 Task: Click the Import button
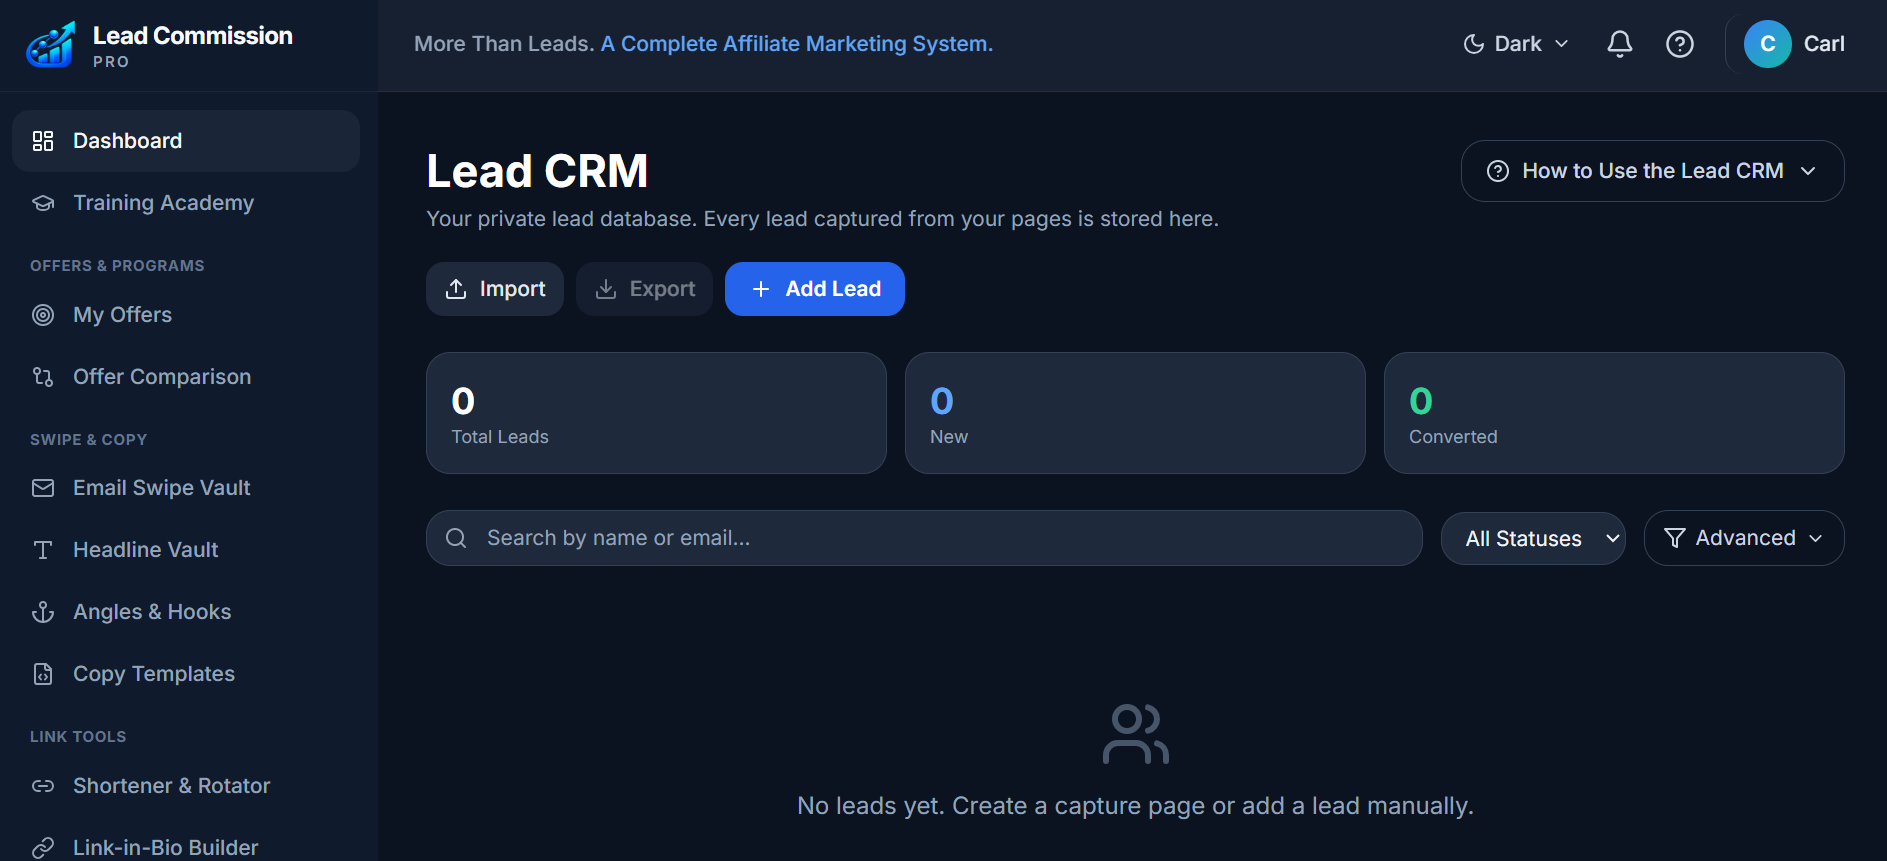495,289
